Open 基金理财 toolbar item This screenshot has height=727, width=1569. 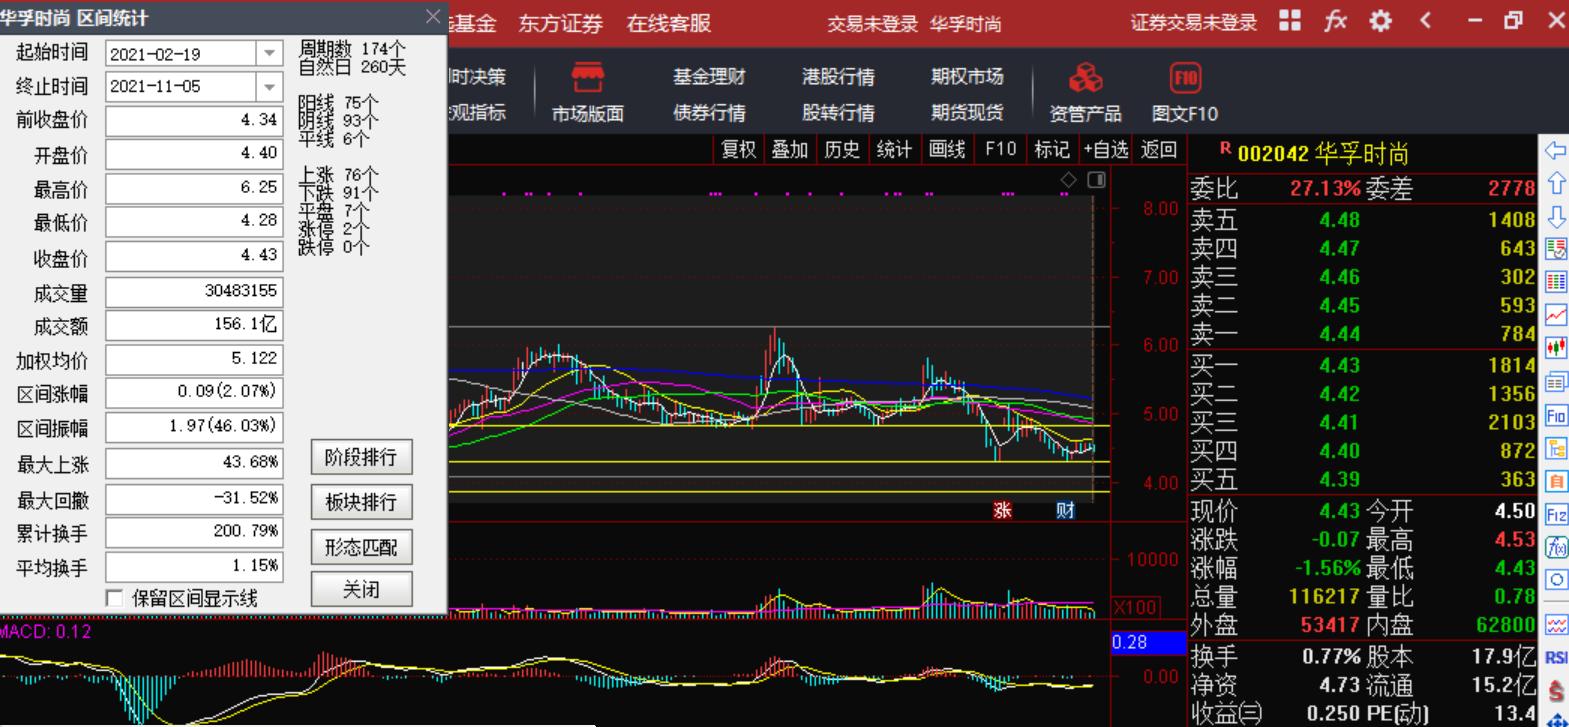709,77
